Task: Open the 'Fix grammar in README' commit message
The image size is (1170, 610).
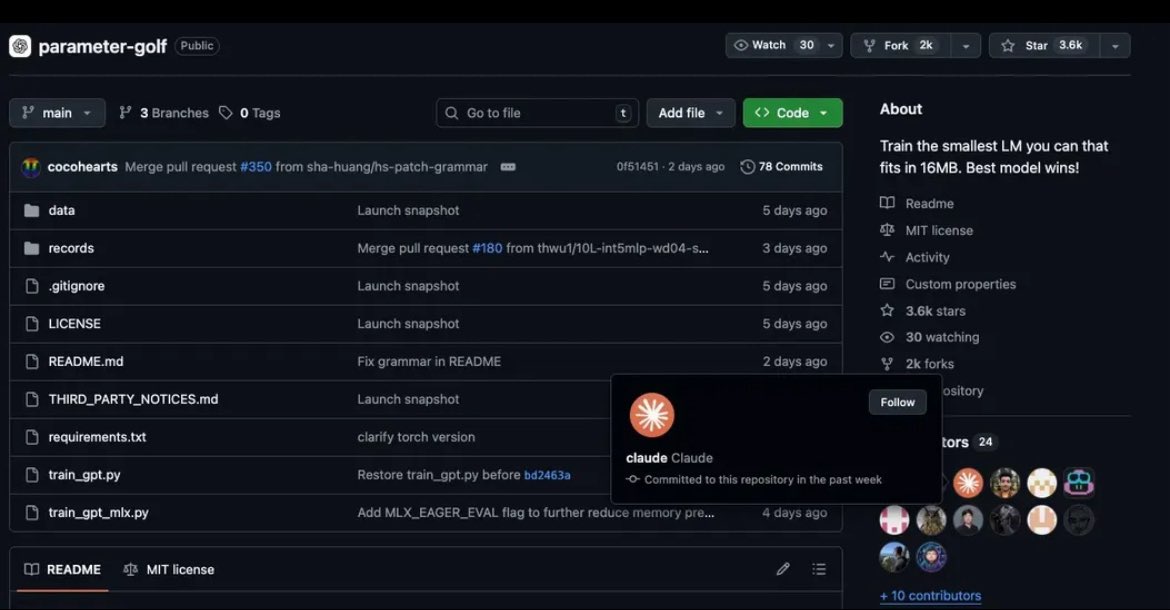Action: tap(429, 361)
